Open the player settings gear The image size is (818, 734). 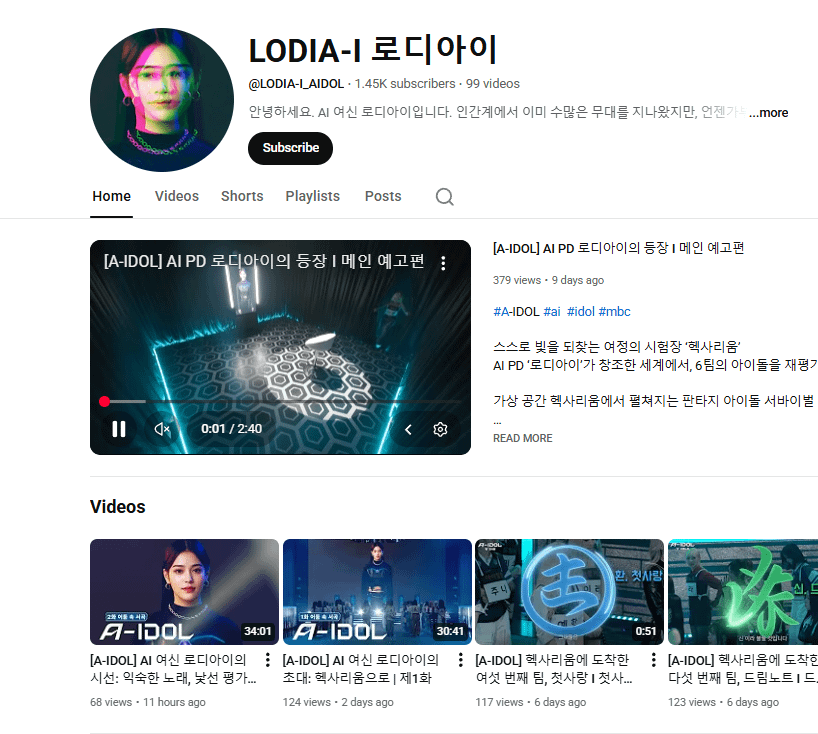click(x=440, y=429)
